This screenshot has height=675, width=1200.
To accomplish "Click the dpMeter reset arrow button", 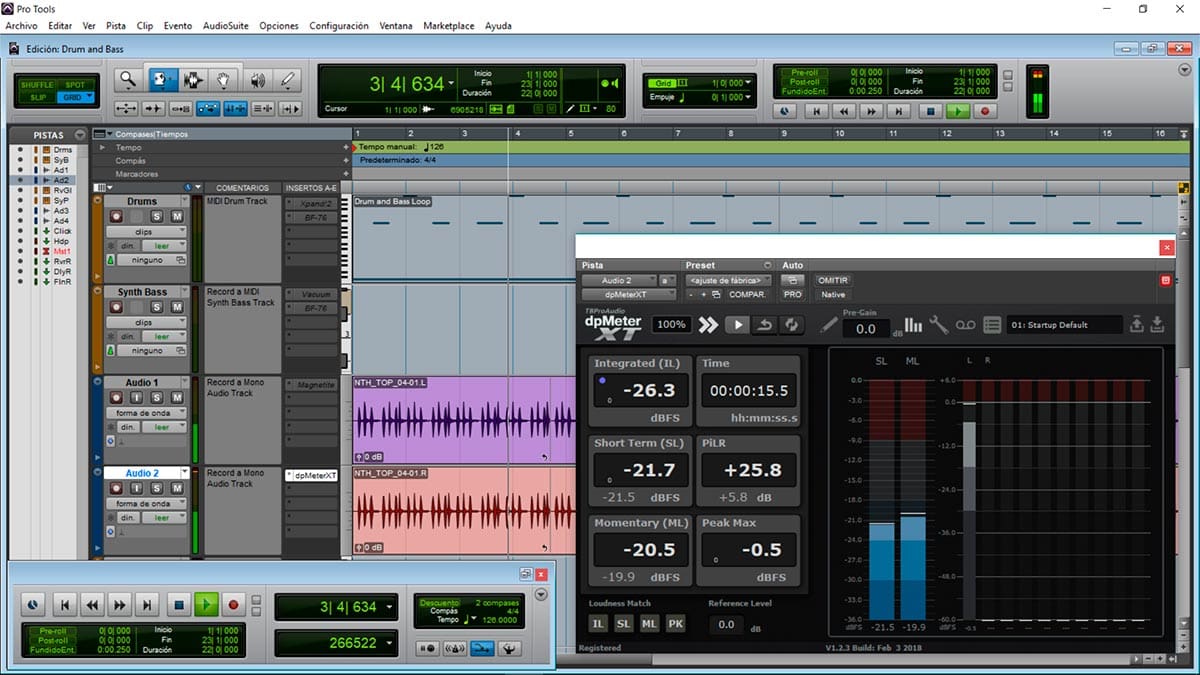I will [765, 324].
